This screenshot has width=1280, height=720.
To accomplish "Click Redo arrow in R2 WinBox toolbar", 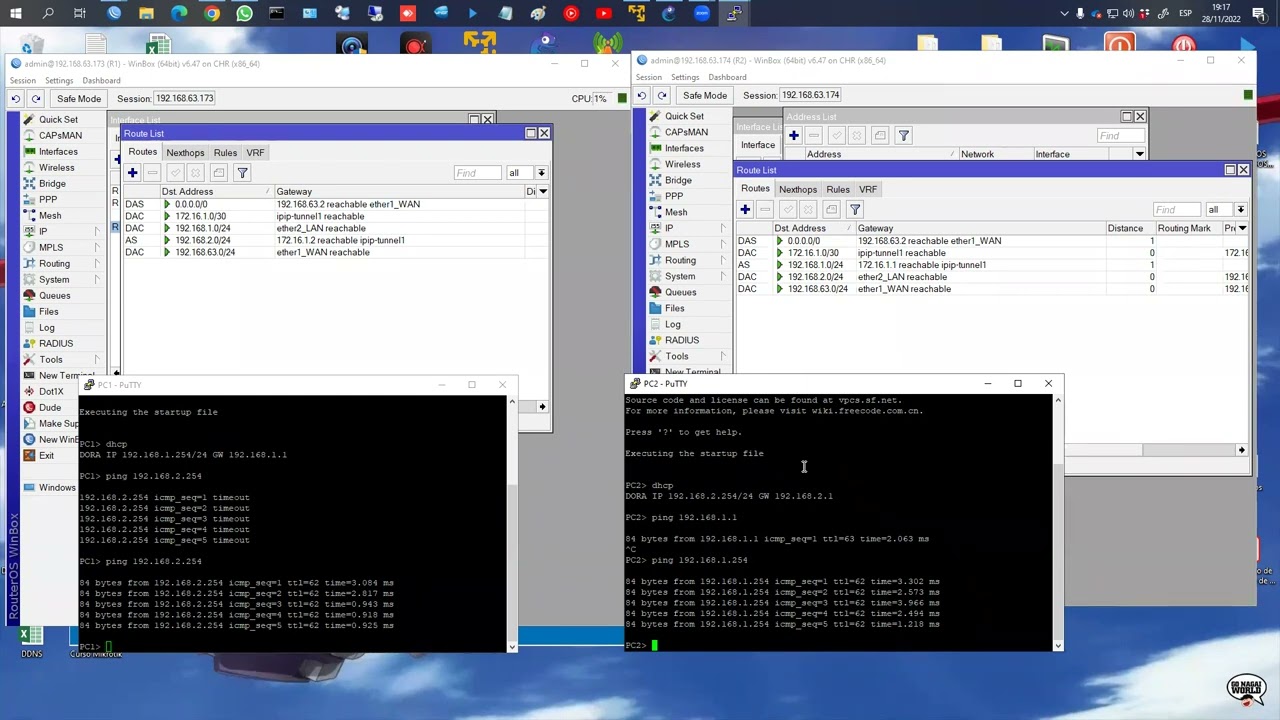I will click(662, 95).
